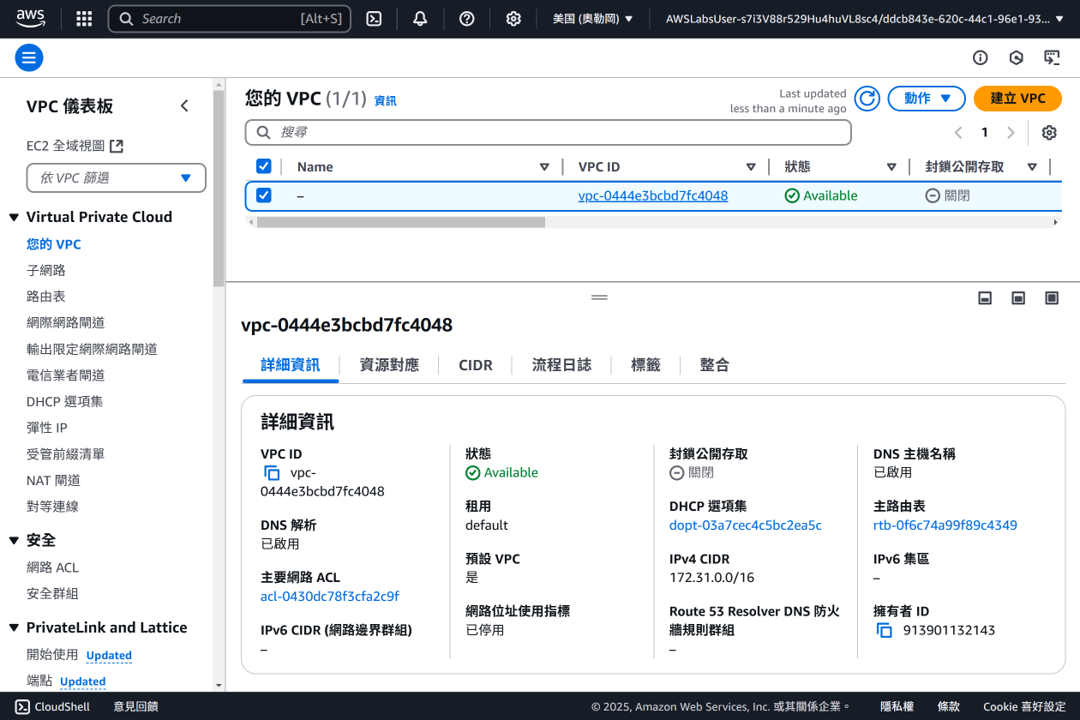1080x720 pixels.
Task: Switch to the 流程日誌 tab
Action: (561, 365)
